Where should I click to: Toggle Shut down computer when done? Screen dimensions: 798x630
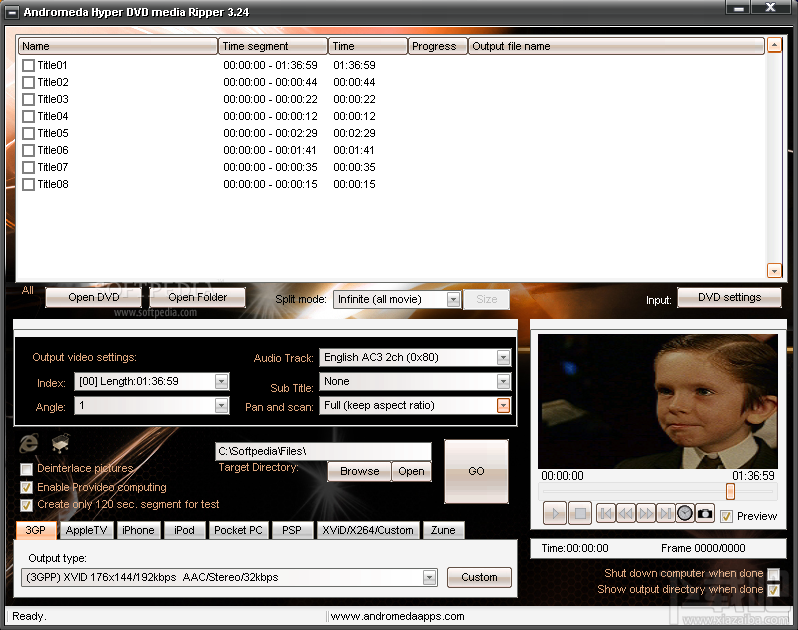pos(773,574)
